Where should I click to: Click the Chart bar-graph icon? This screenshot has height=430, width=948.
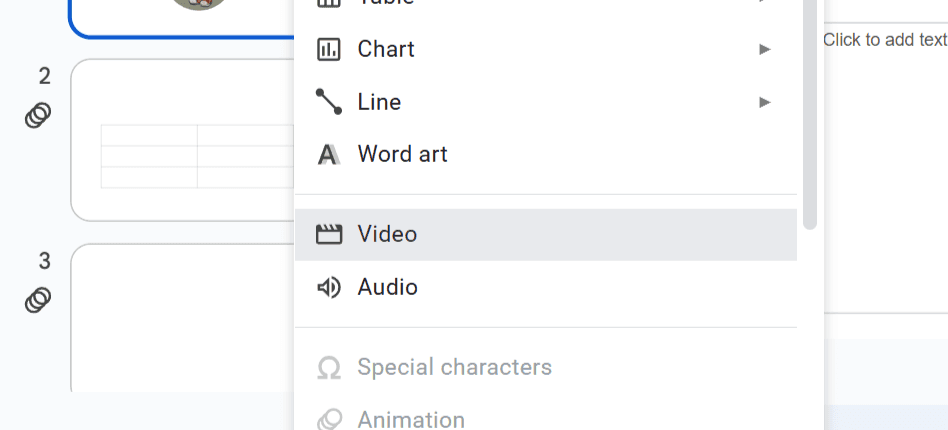[x=329, y=49]
